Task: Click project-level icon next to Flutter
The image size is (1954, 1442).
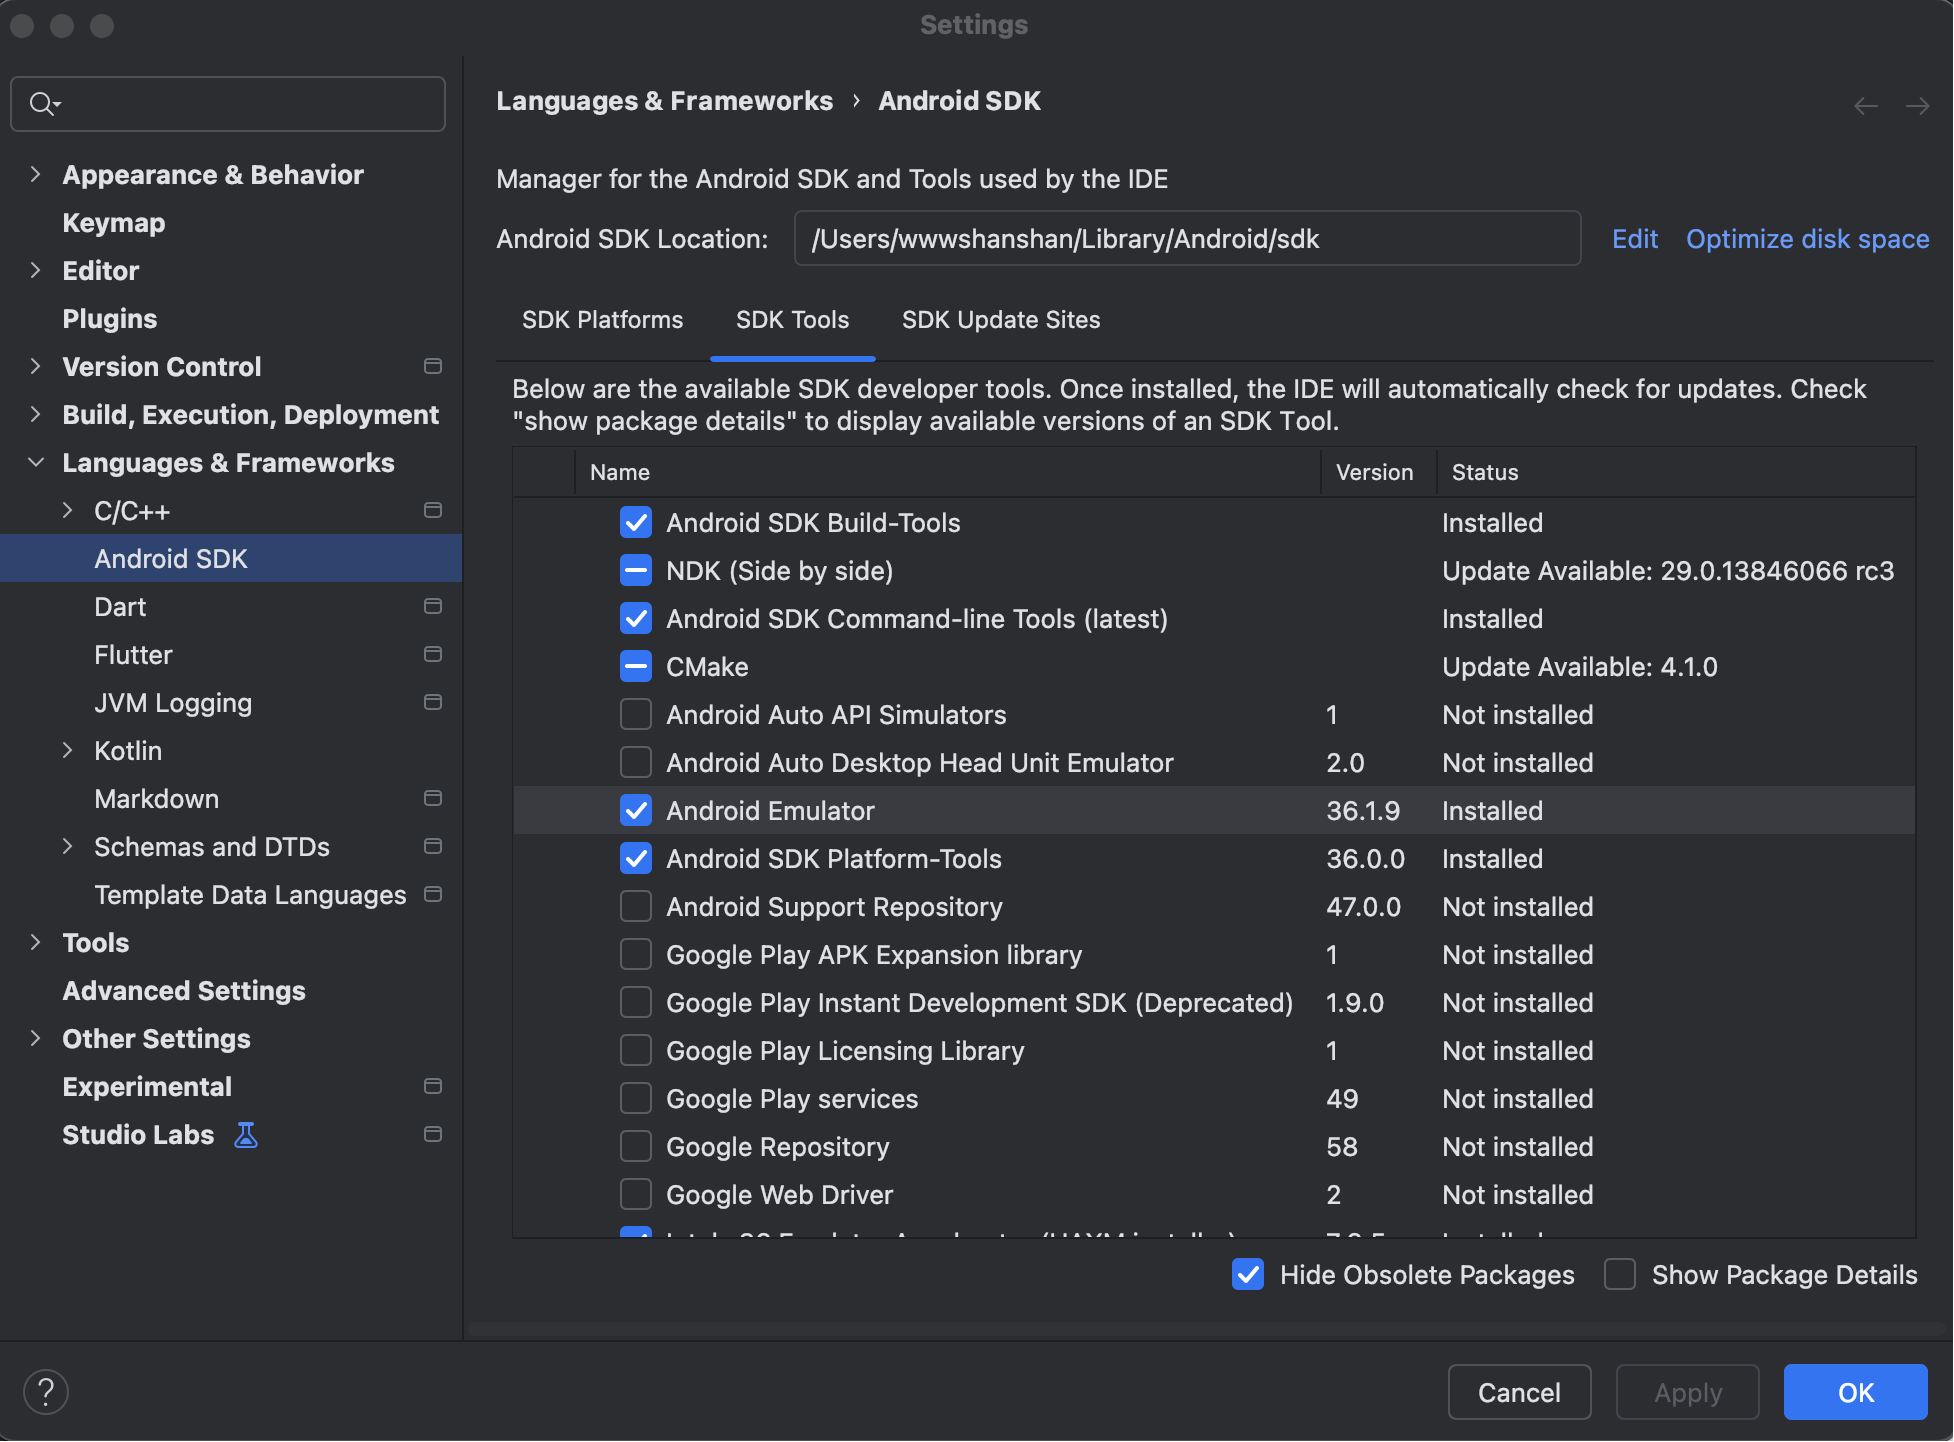Action: tap(433, 655)
